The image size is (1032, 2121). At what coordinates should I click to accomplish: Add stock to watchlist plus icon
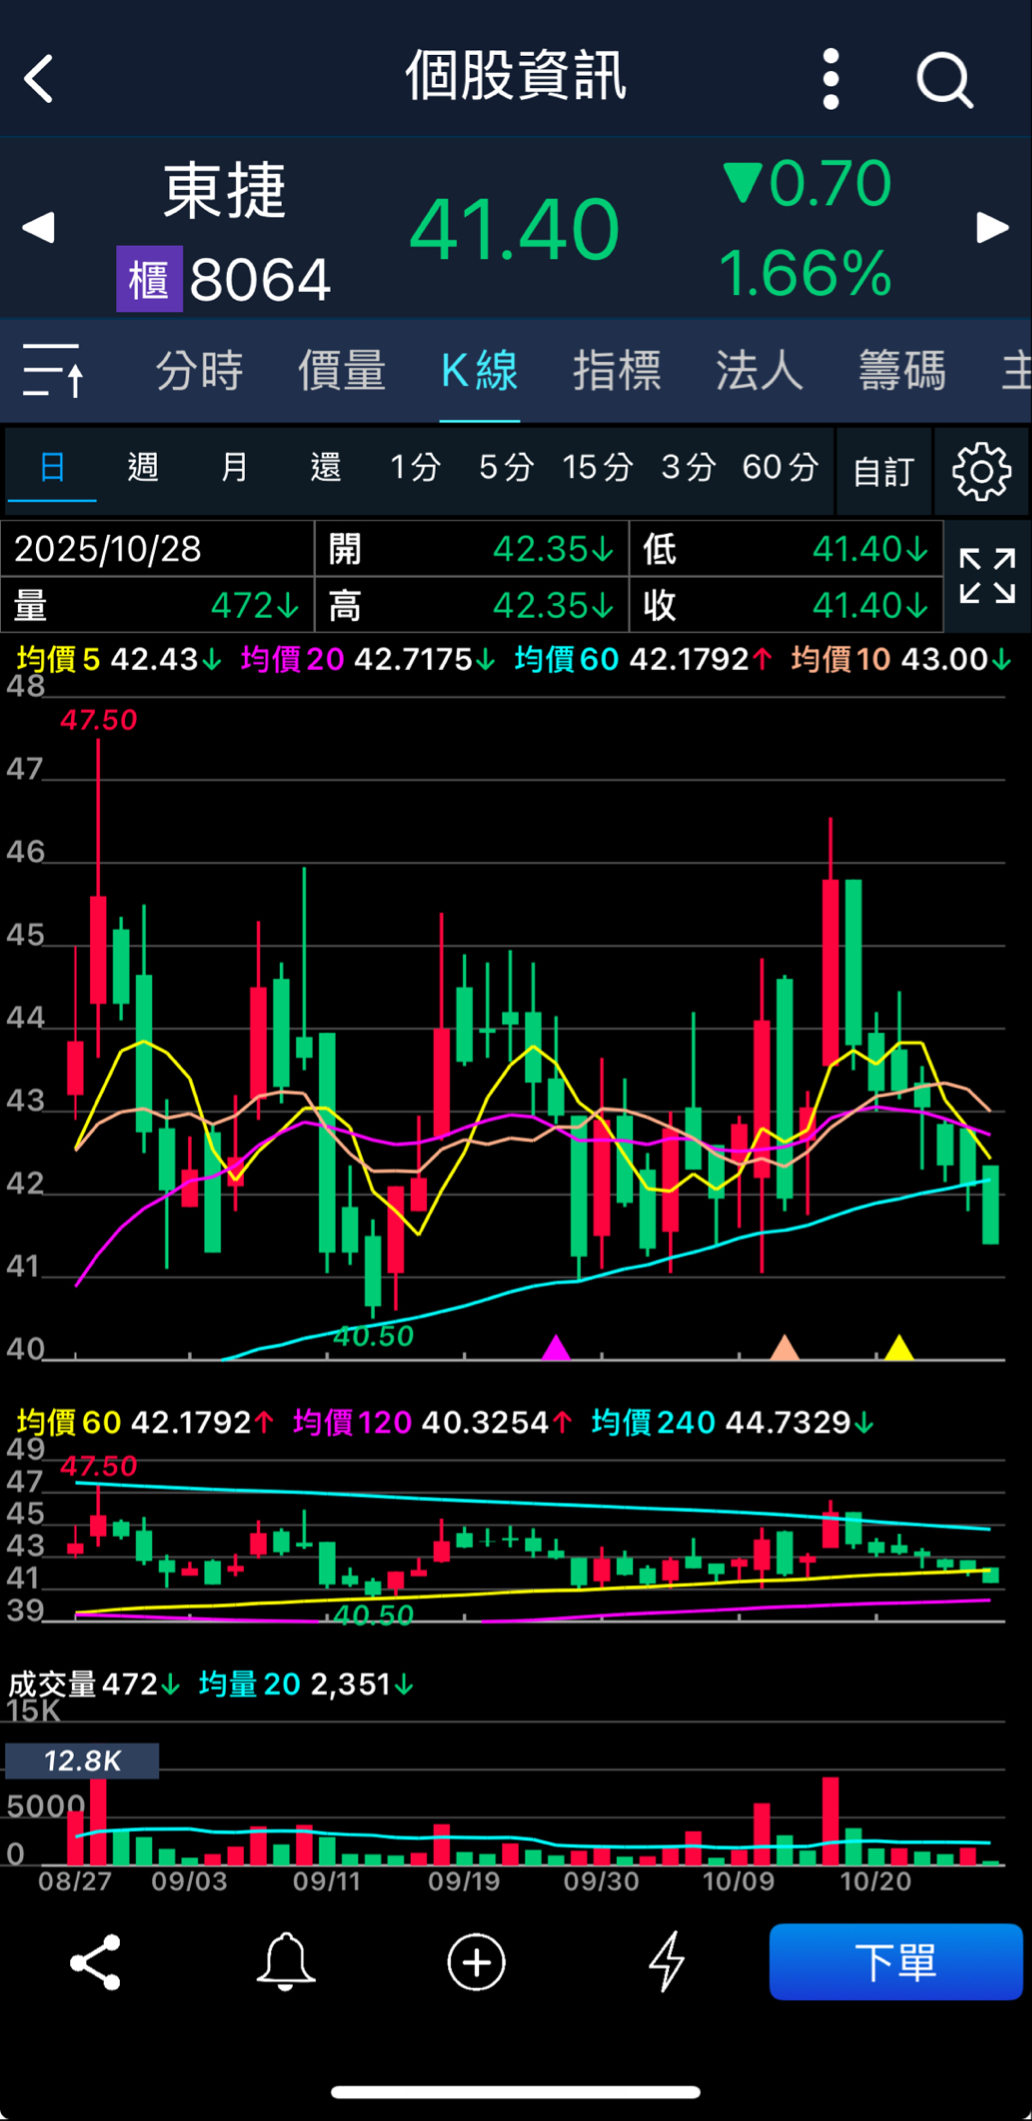click(x=476, y=1961)
